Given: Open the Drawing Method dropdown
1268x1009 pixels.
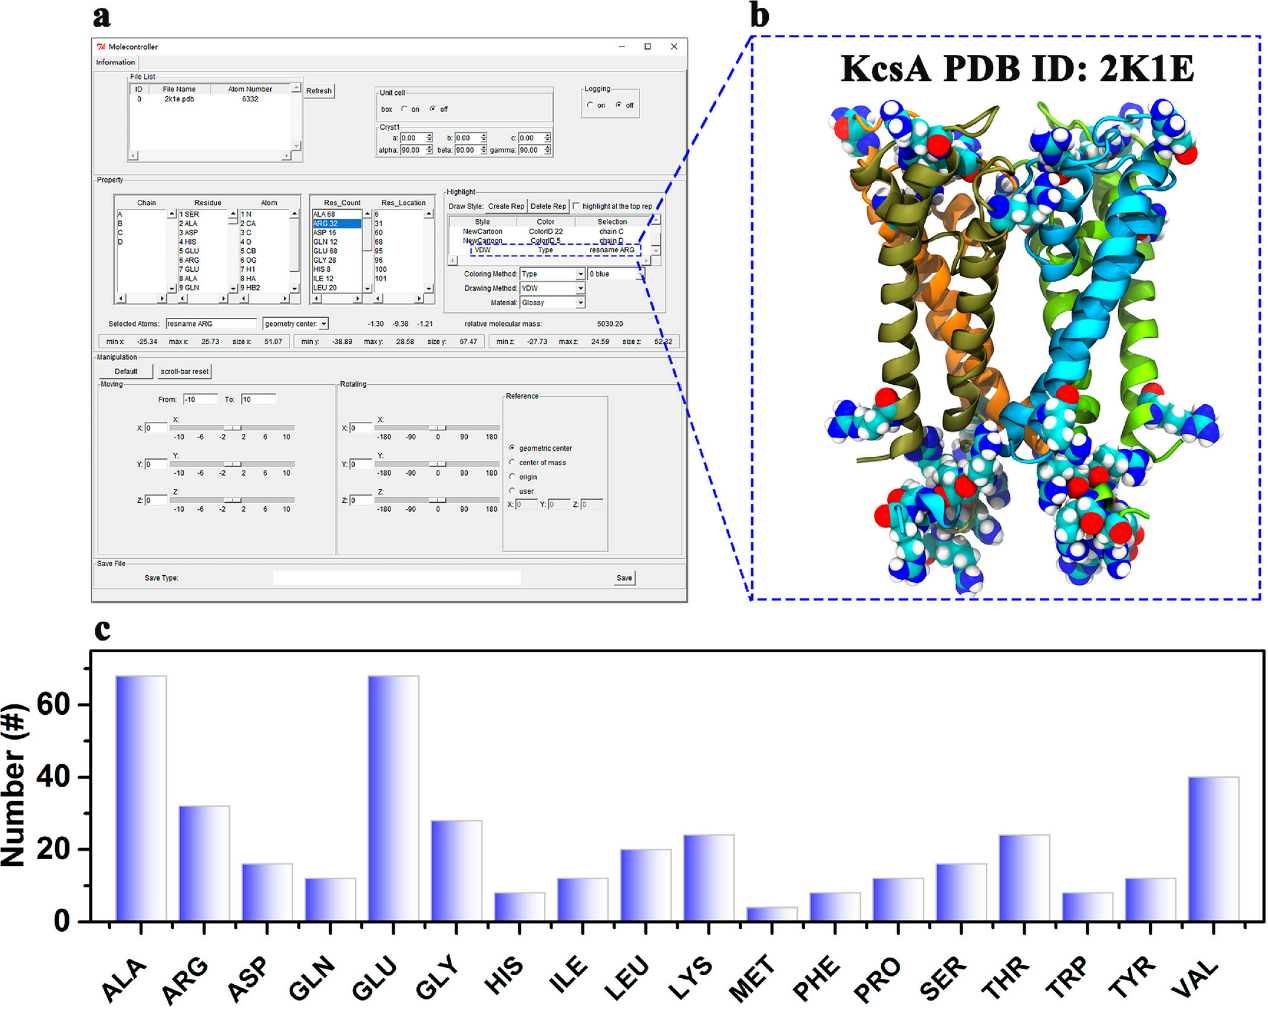Looking at the screenshot, I should pyautogui.click(x=580, y=288).
